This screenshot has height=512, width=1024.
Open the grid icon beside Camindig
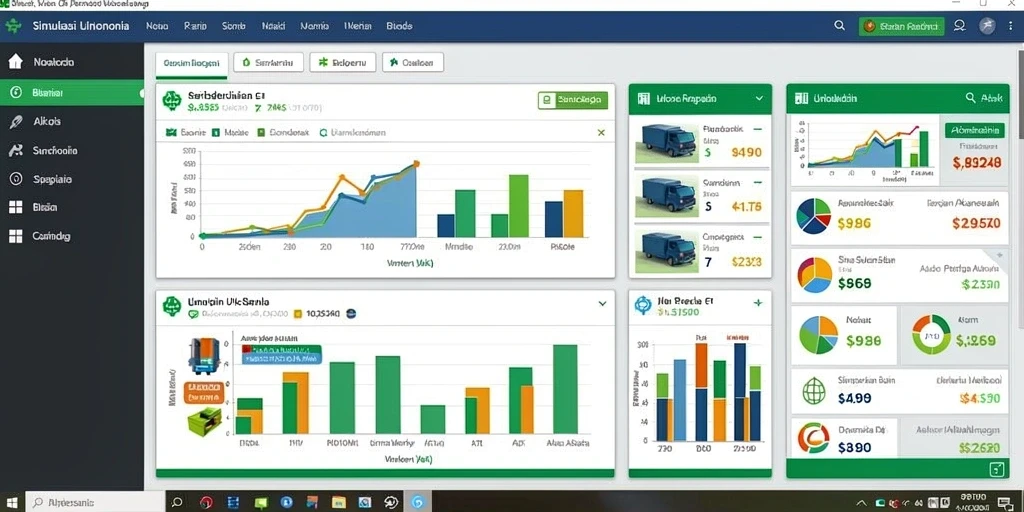click(x=16, y=236)
